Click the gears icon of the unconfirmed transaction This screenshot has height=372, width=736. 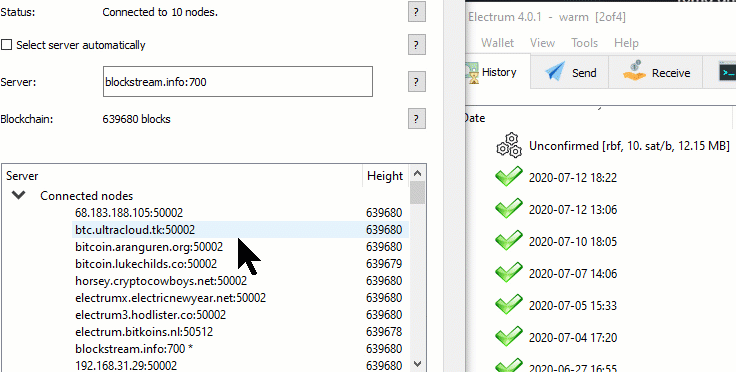click(509, 145)
